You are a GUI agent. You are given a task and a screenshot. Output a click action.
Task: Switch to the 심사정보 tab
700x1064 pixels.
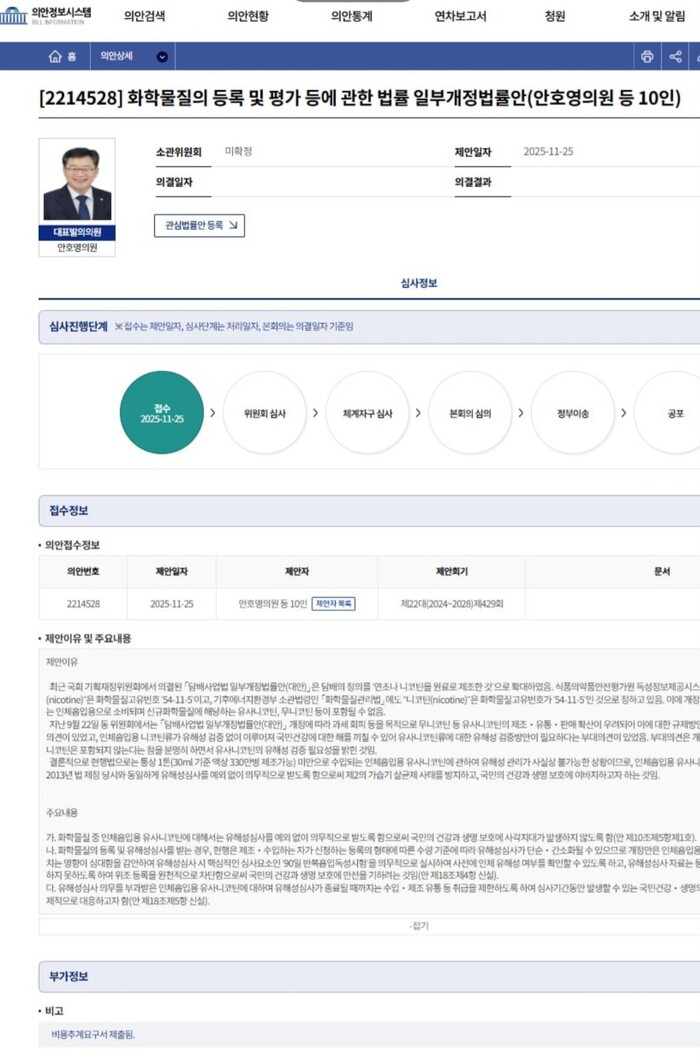419,283
